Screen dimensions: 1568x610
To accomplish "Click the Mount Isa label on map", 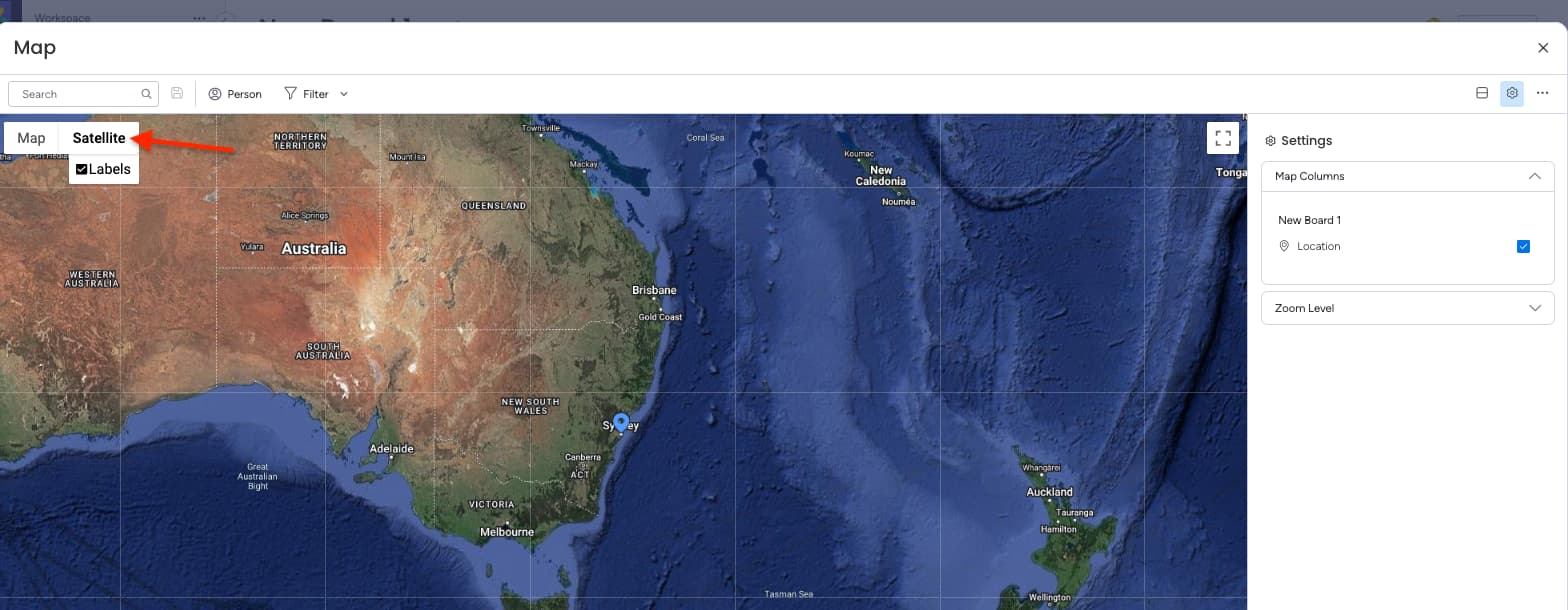I will tap(407, 157).
